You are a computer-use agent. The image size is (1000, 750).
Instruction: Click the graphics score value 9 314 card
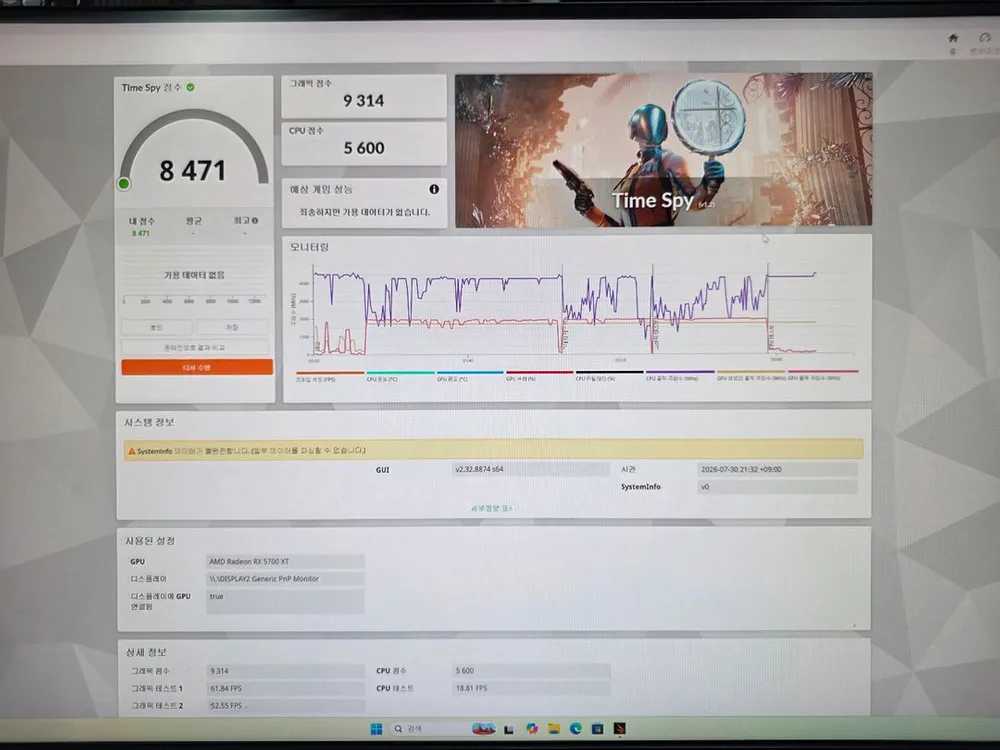pyautogui.click(x=364, y=96)
